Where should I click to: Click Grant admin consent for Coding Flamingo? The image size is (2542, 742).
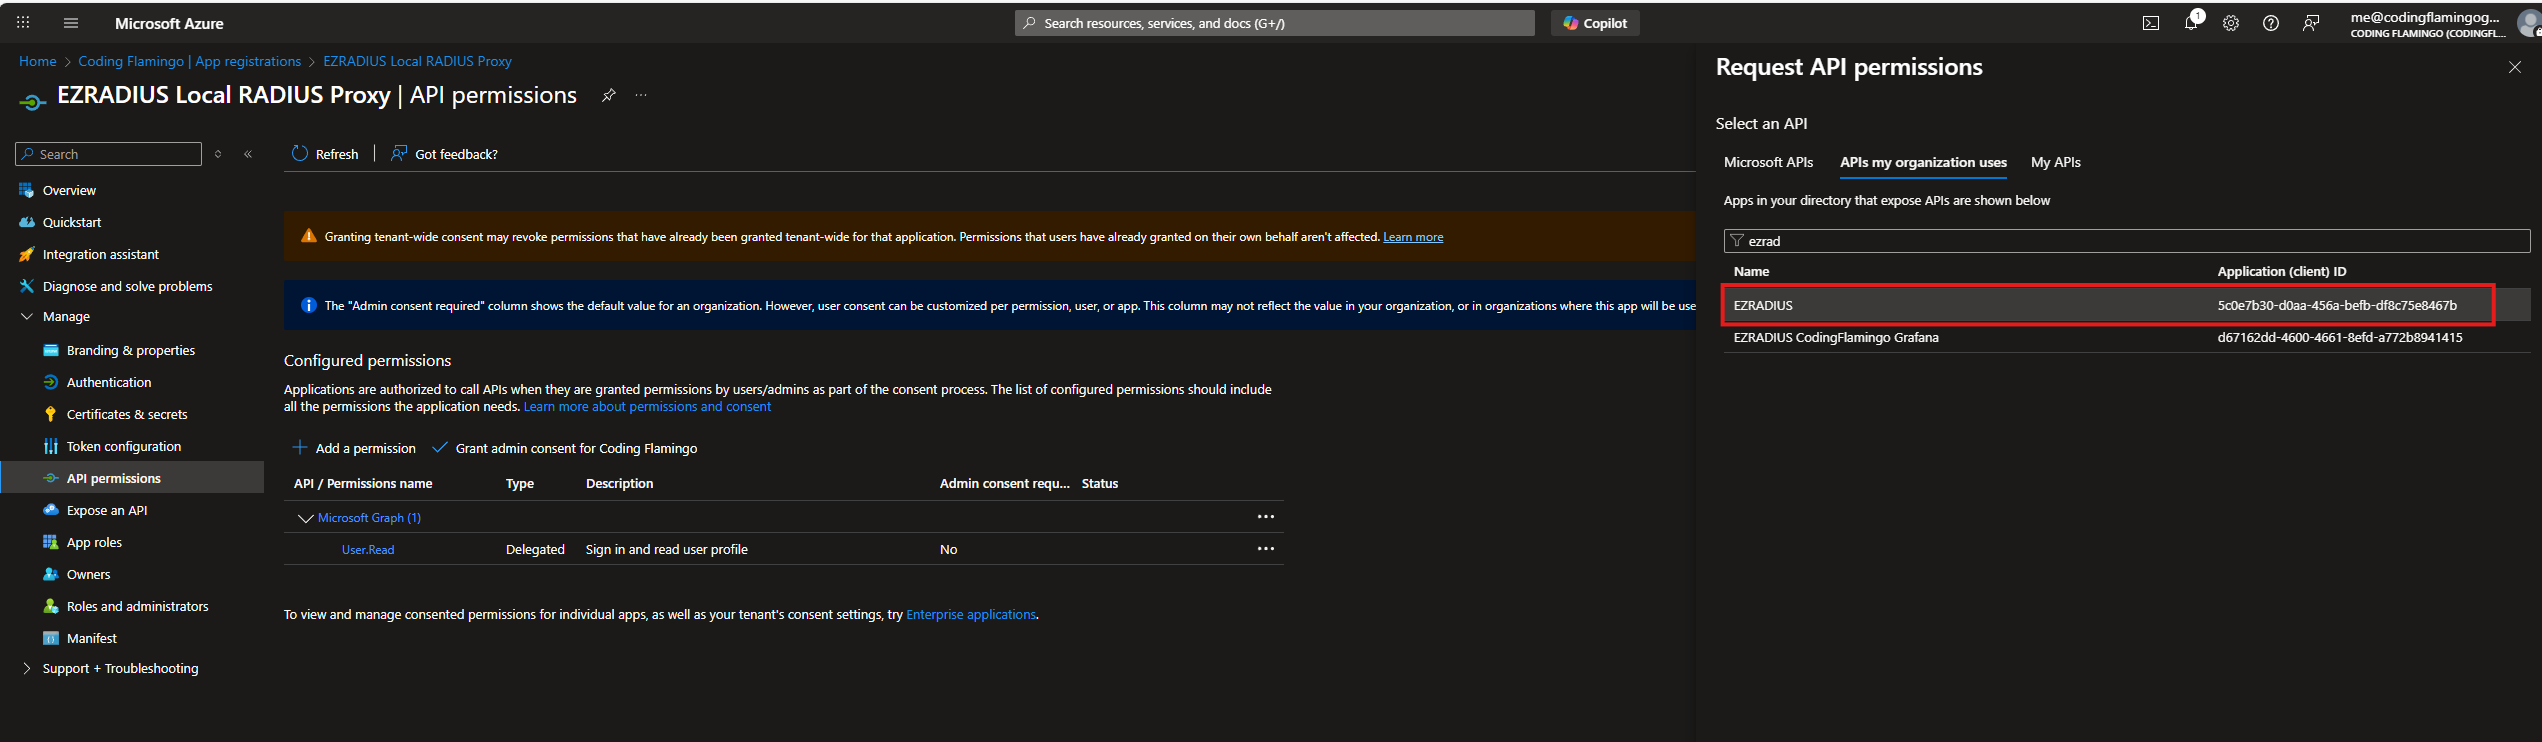point(565,448)
